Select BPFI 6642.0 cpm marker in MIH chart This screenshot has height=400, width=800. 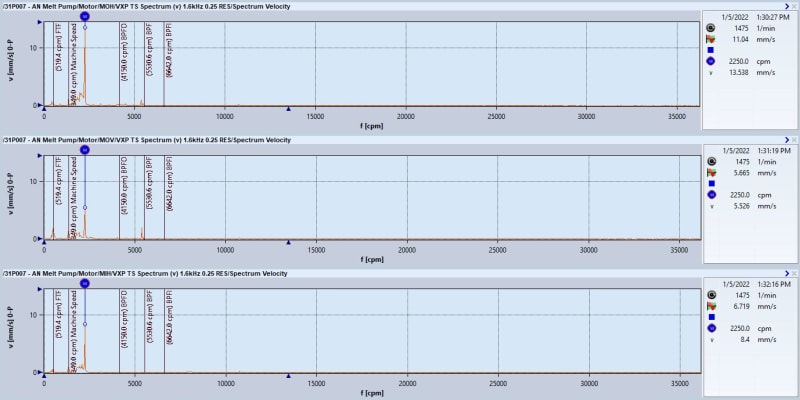169,317
